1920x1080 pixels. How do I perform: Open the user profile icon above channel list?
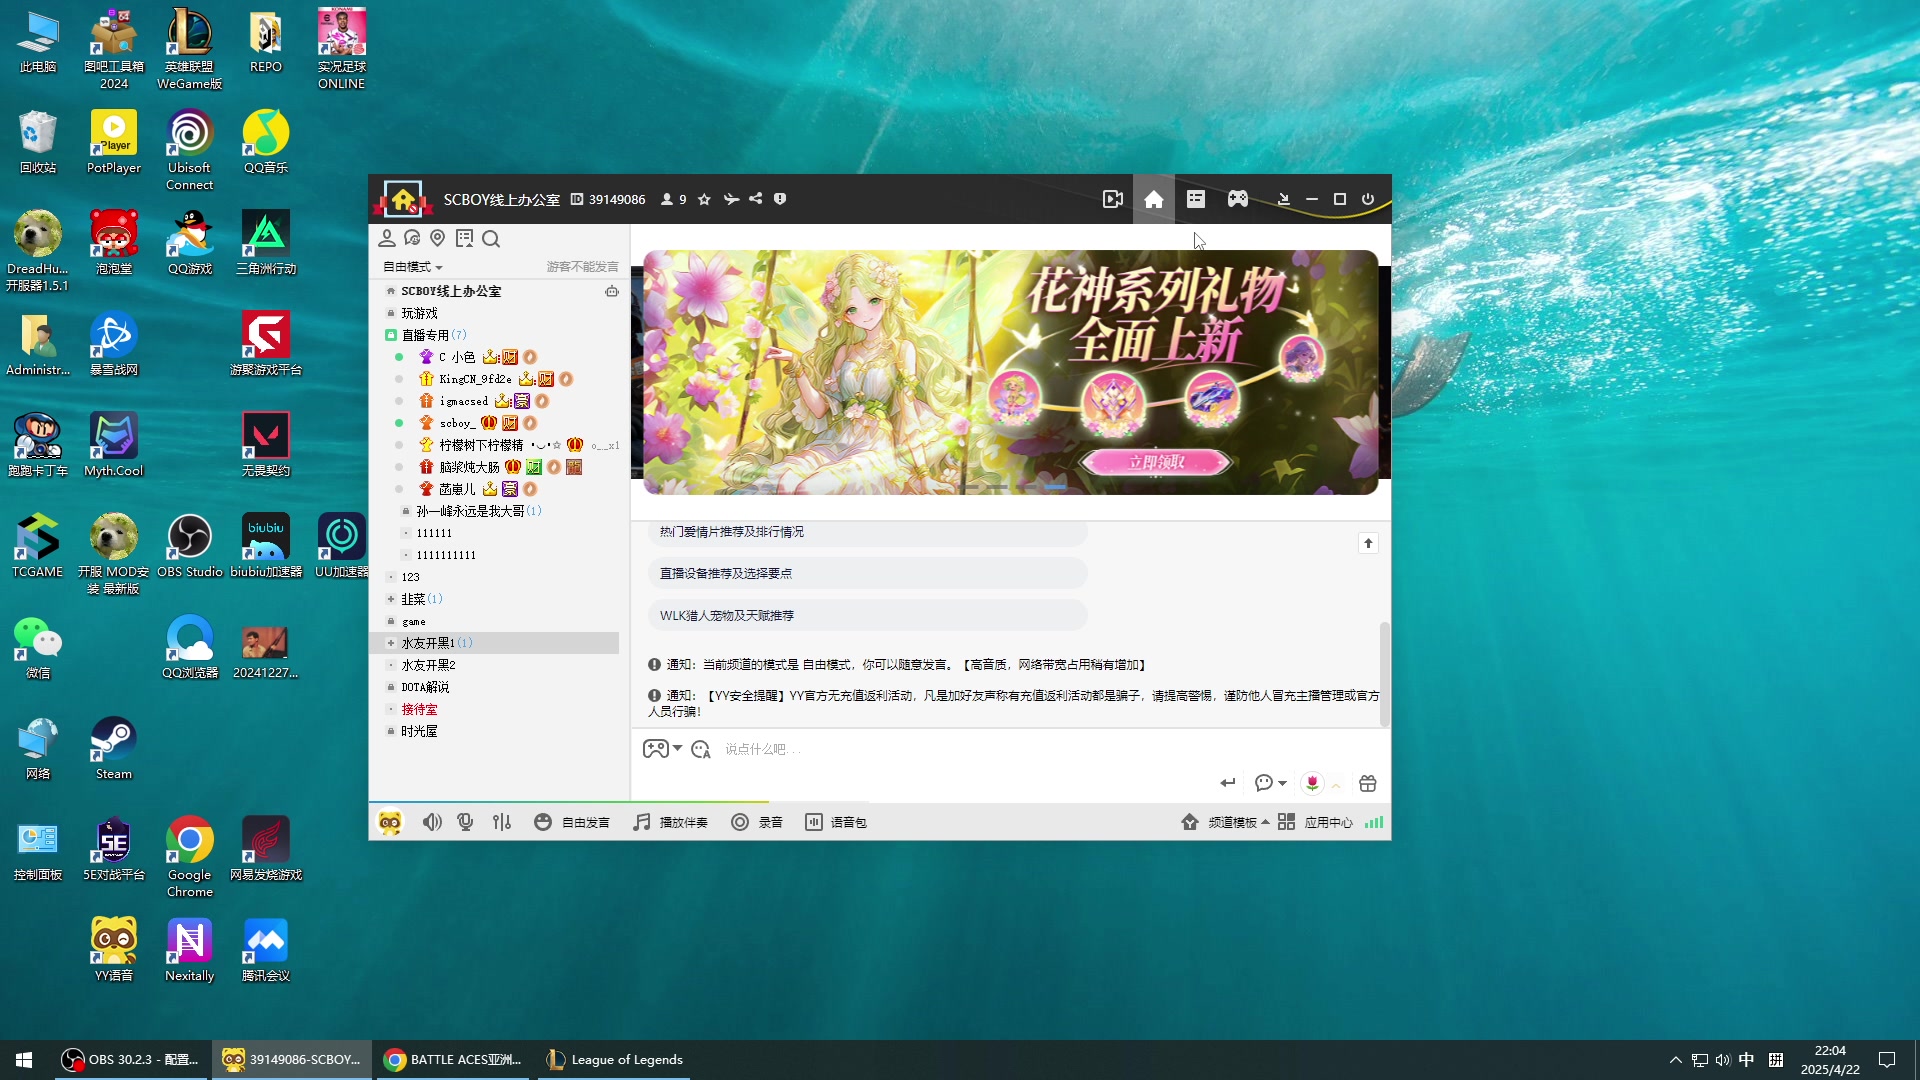386,238
